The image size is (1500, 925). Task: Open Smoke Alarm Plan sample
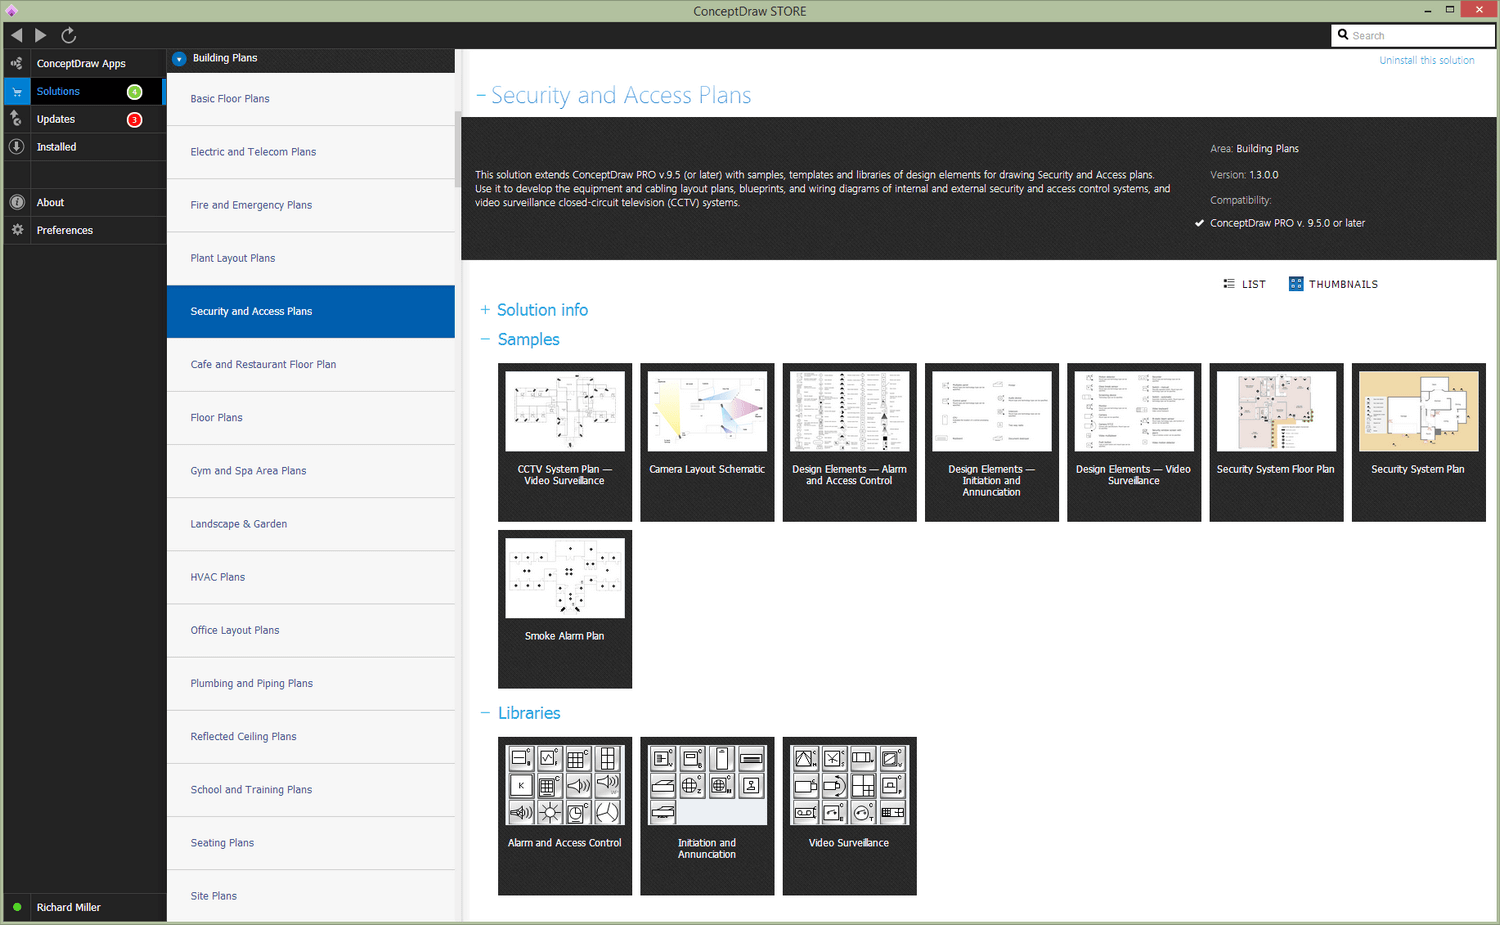click(565, 609)
